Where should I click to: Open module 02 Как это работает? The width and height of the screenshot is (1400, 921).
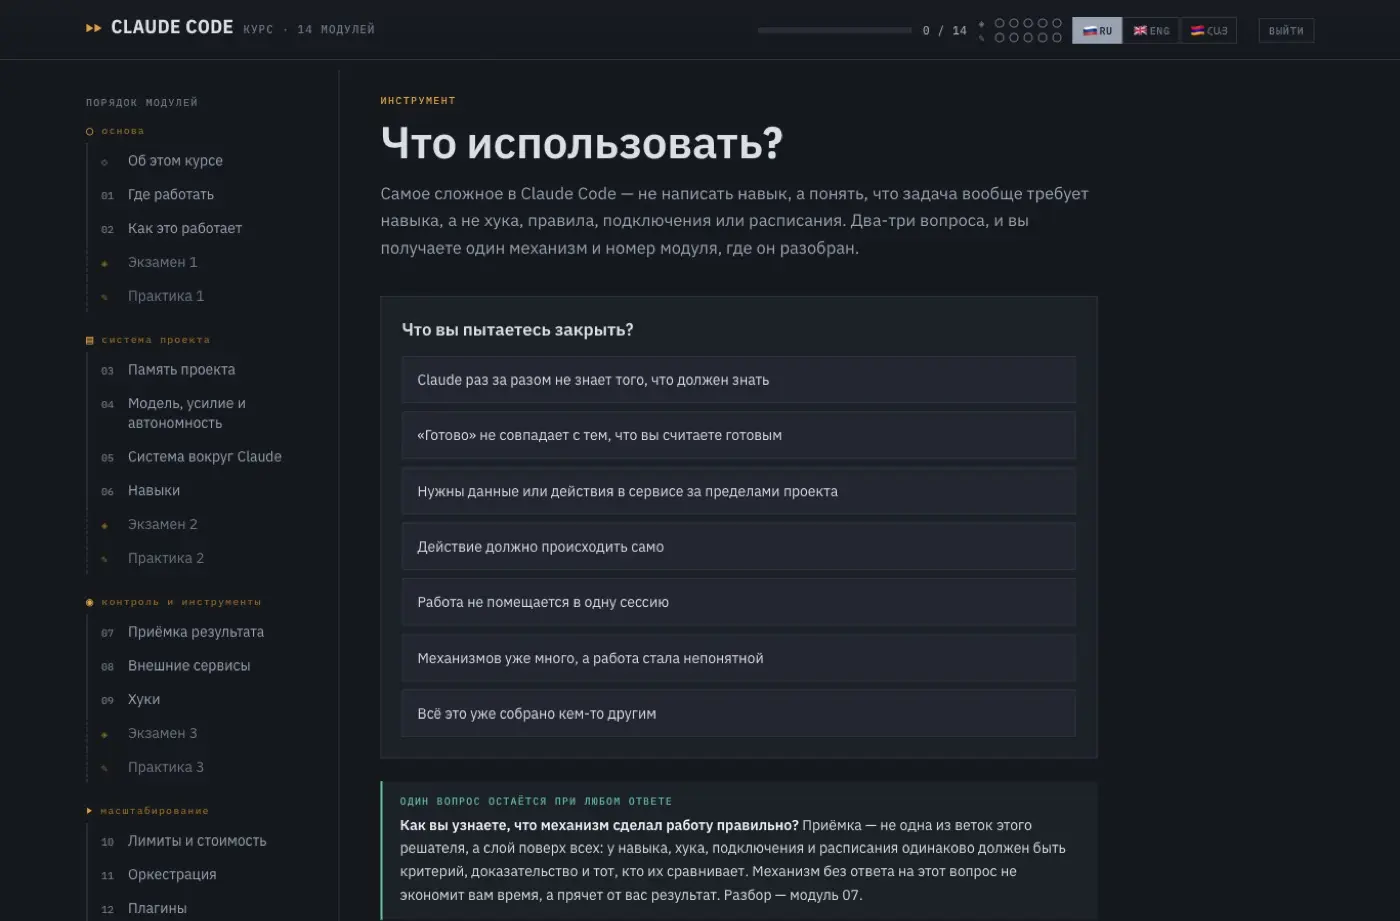point(185,229)
